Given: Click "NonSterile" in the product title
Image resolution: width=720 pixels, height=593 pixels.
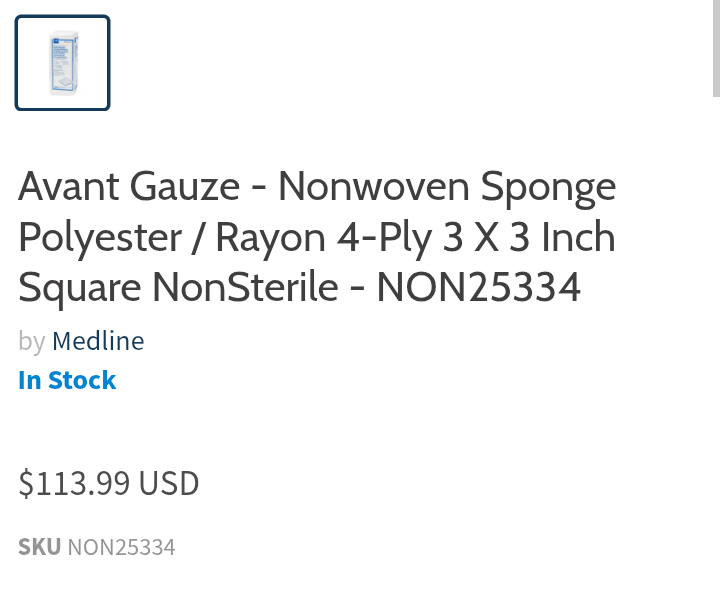Looking at the screenshot, I should click(246, 289).
